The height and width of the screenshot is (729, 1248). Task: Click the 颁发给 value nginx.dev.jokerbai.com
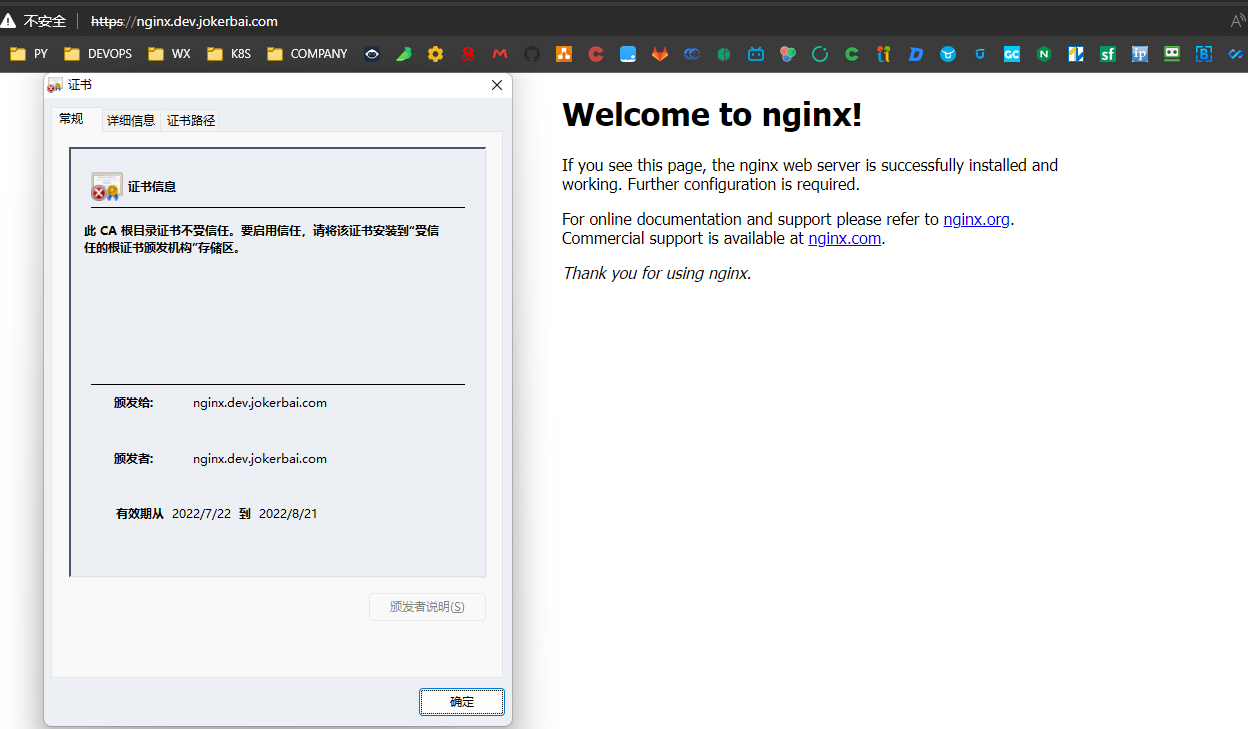point(260,403)
